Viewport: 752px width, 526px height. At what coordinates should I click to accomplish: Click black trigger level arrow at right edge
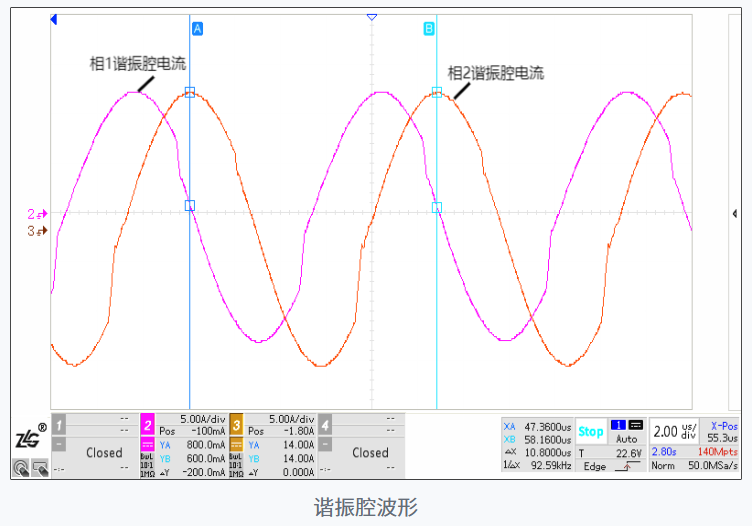(735, 213)
